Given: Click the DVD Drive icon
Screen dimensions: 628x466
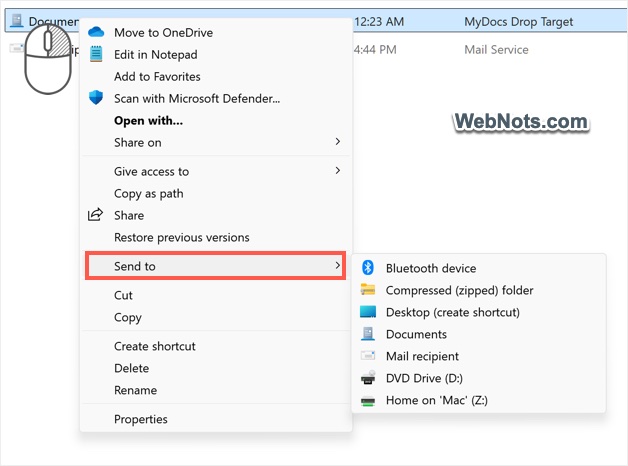Looking at the screenshot, I should pyautogui.click(x=368, y=378).
